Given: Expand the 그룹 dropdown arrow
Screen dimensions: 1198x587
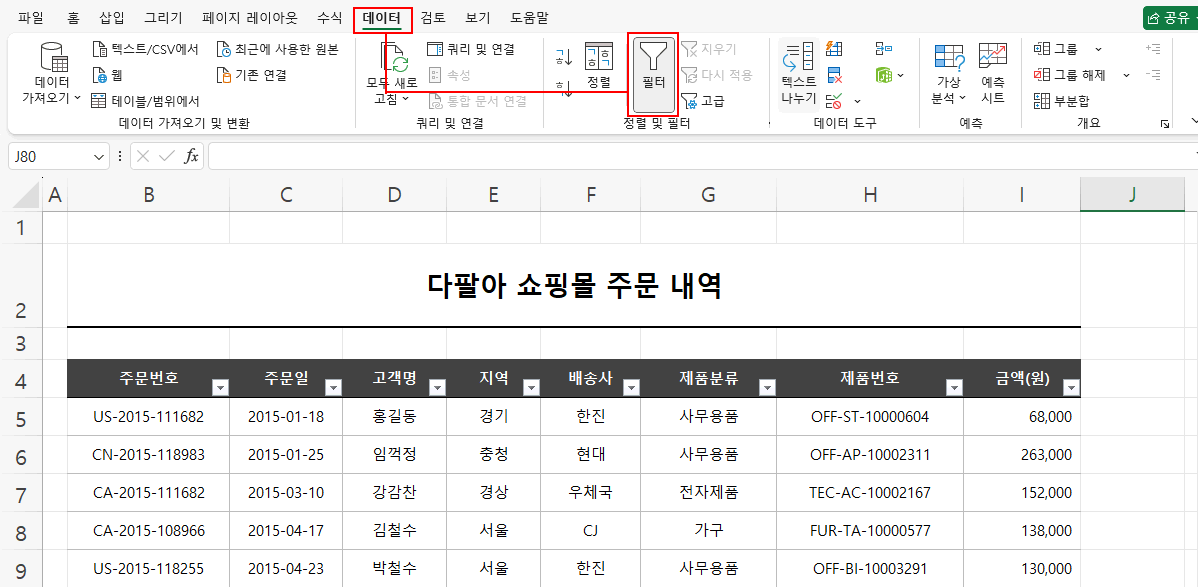Looking at the screenshot, I should [1098, 50].
